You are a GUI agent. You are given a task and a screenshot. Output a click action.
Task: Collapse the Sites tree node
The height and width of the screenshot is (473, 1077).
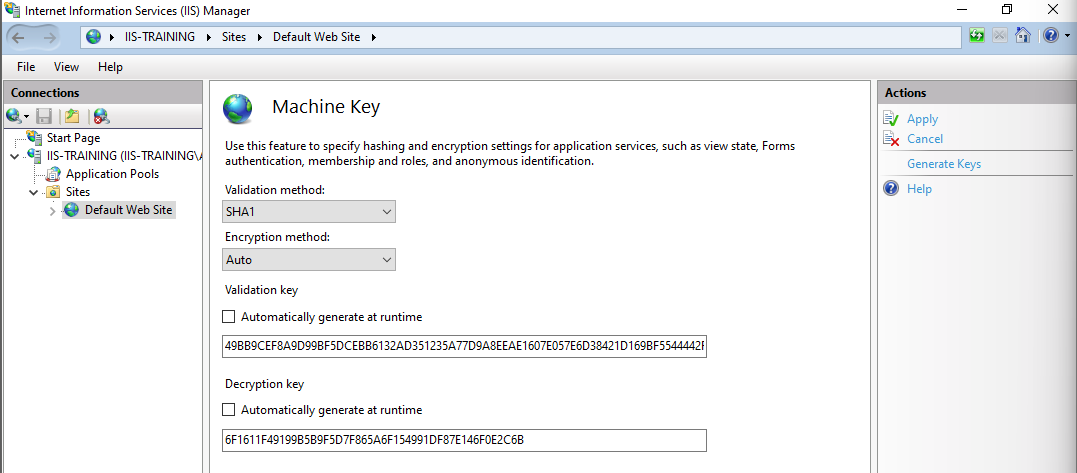(x=34, y=192)
